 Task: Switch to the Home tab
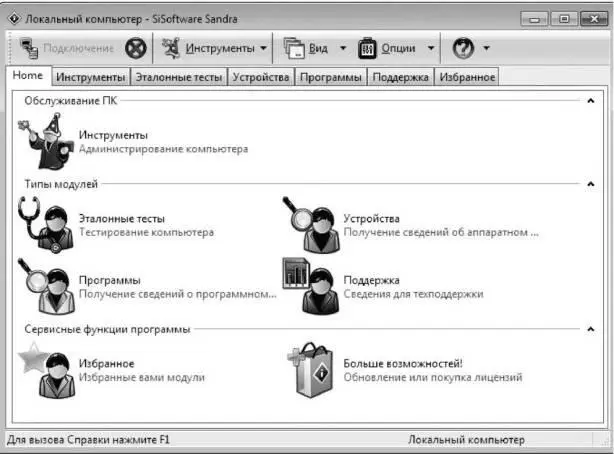point(28,75)
